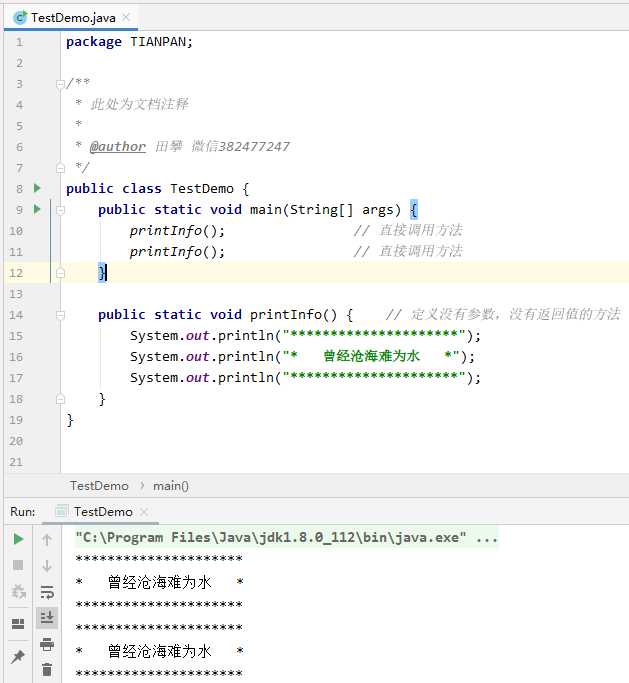Close the TestDemo.java editor tab

click(x=126, y=17)
